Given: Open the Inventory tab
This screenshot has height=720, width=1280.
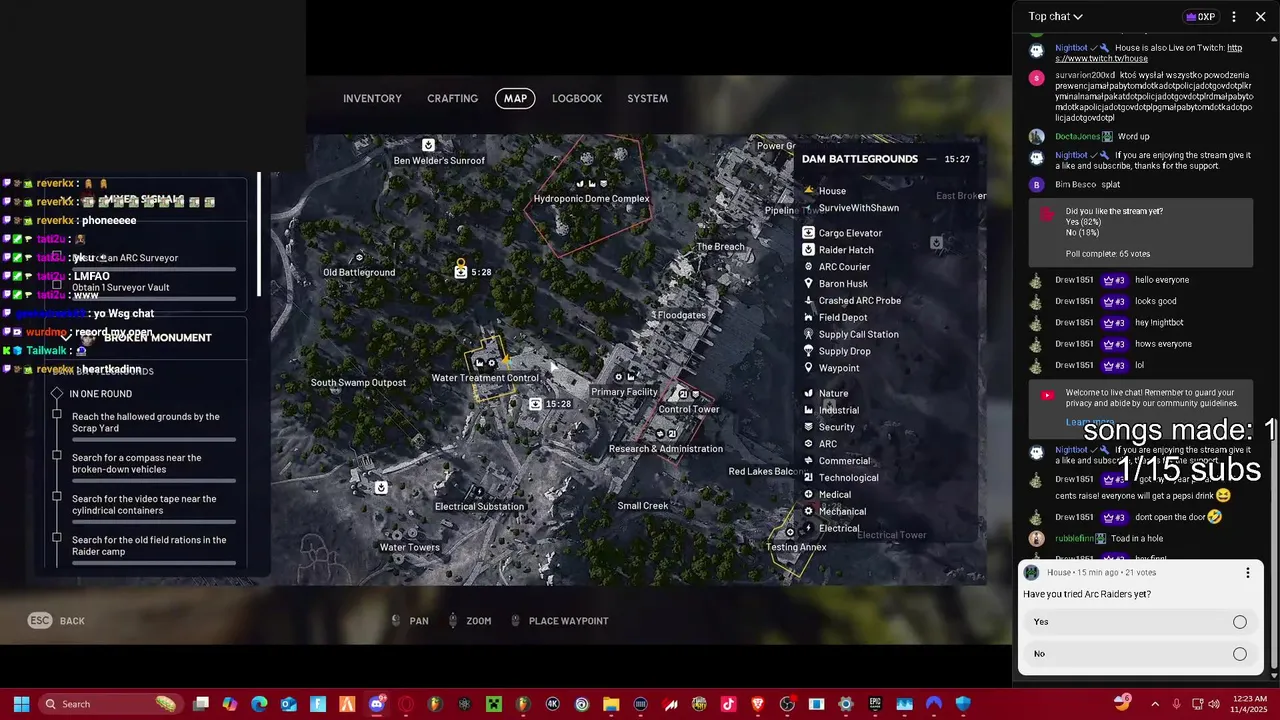Looking at the screenshot, I should tap(372, 98).
